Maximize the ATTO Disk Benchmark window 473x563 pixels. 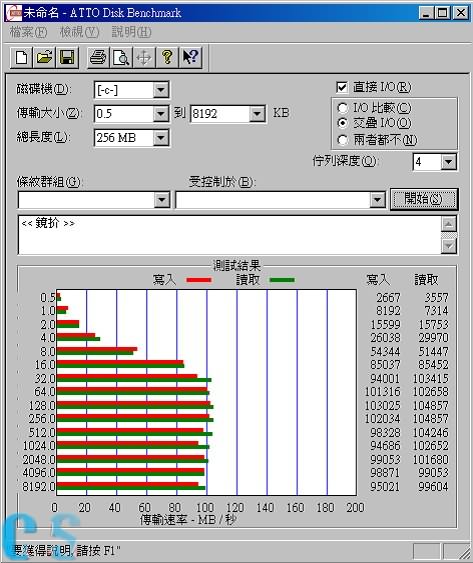pyautogui.click(x=442, y=13)
